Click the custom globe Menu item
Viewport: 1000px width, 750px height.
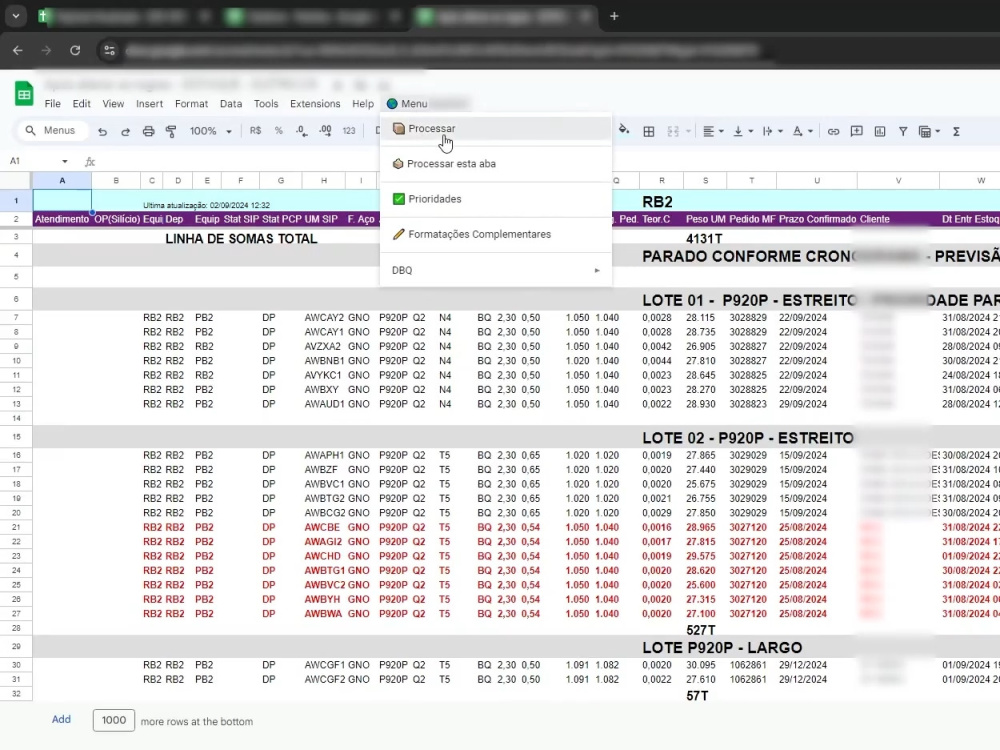coord(407,103)
